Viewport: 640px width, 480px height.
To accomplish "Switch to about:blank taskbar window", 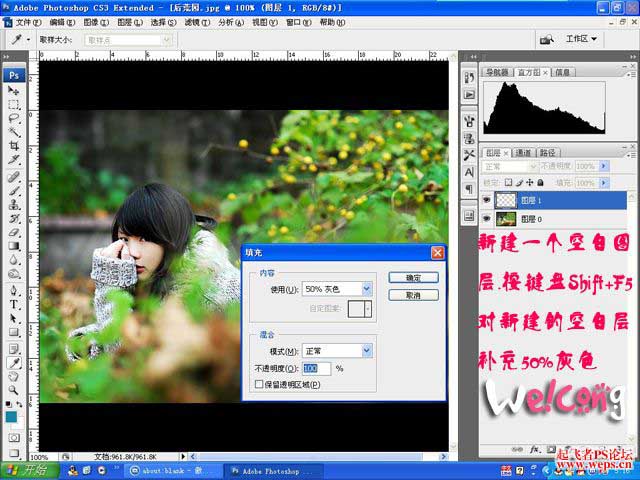I will pyautogui.click(x=171, y=471).
